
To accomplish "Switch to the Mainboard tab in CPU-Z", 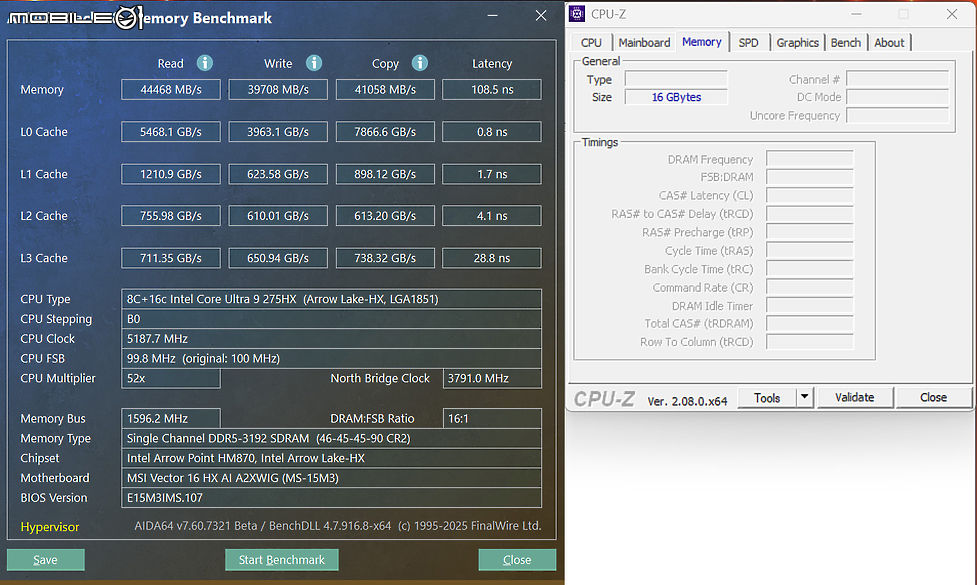I will tap(644, 42).
